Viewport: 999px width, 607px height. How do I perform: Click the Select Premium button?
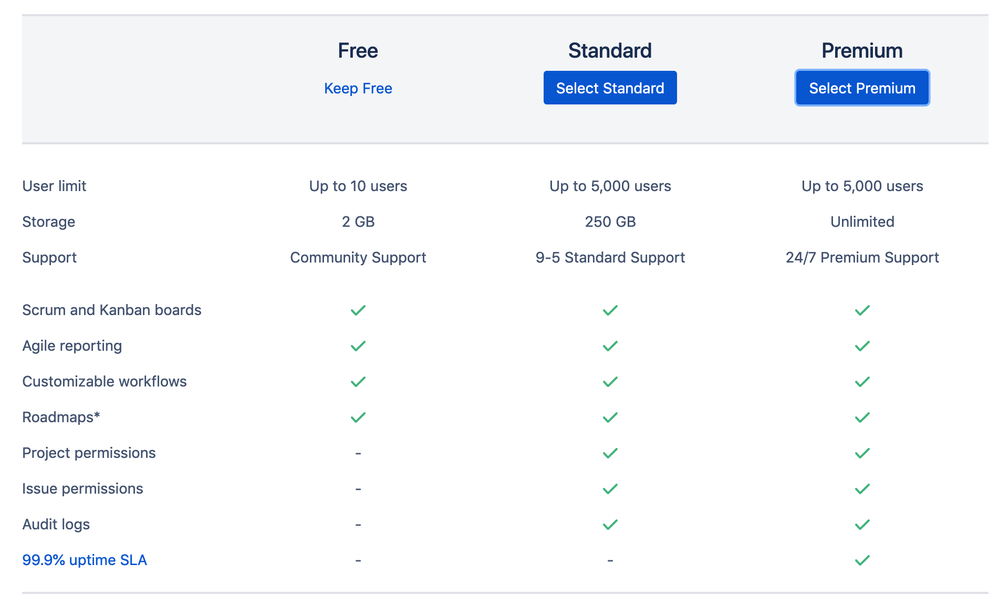pyautogui.click(x=862, y=88)
